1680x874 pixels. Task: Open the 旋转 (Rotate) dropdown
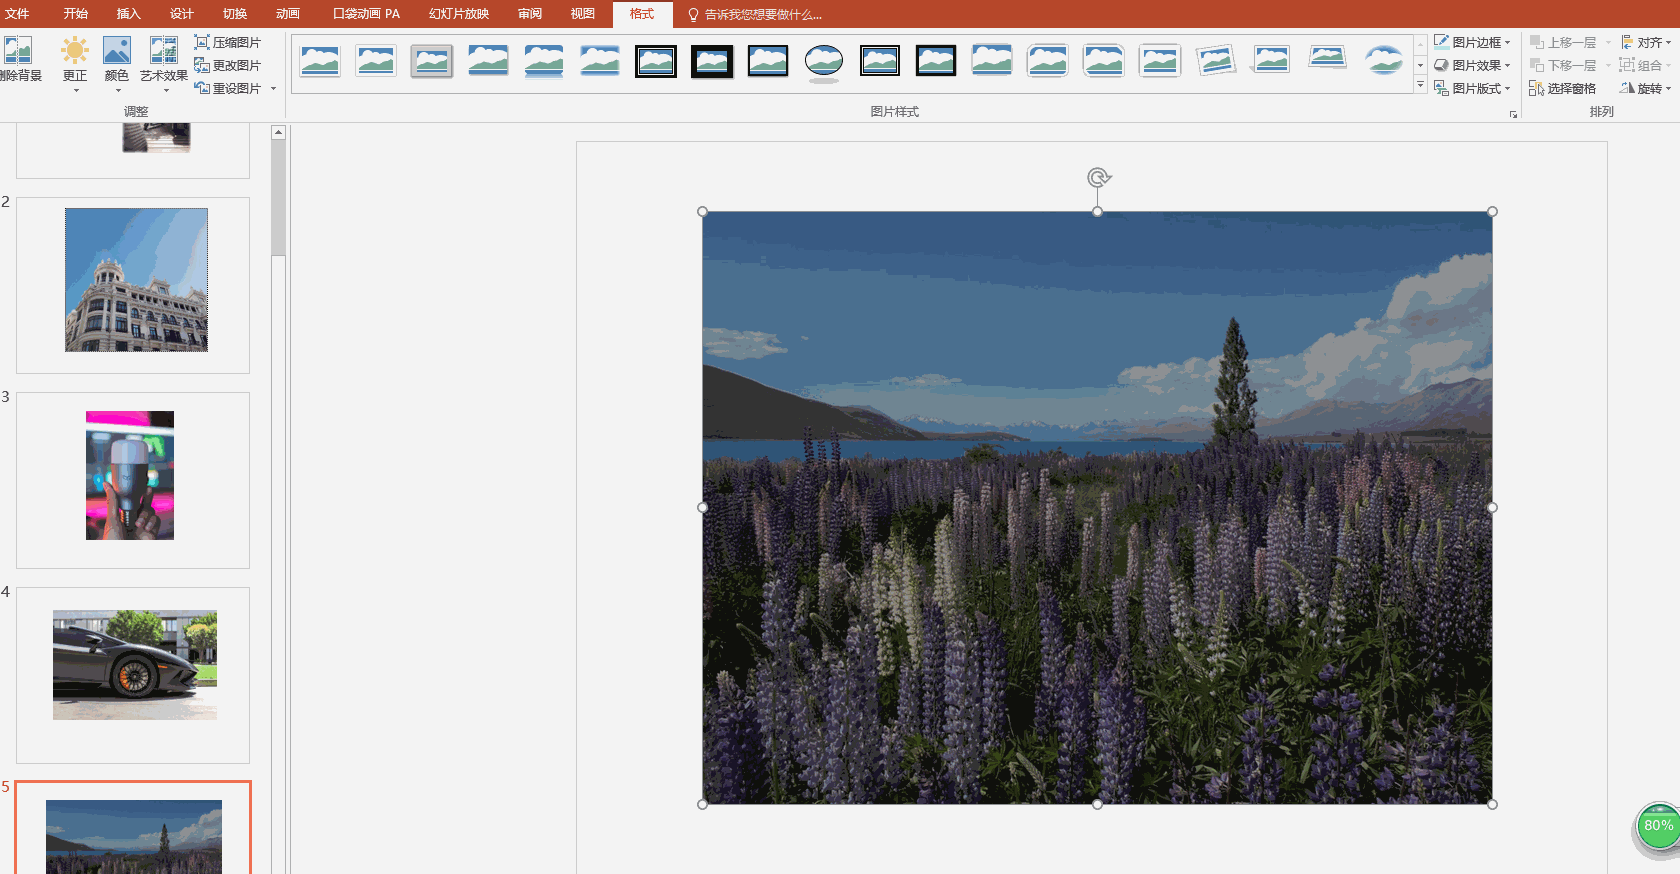pyautogui.click(x=1645, y=88)
